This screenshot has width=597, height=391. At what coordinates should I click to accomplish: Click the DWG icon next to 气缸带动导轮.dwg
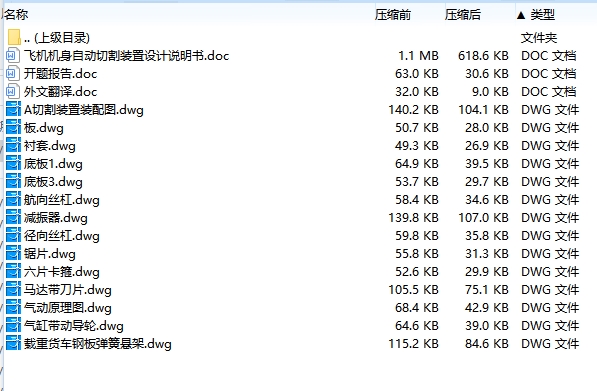click(13, 326)
